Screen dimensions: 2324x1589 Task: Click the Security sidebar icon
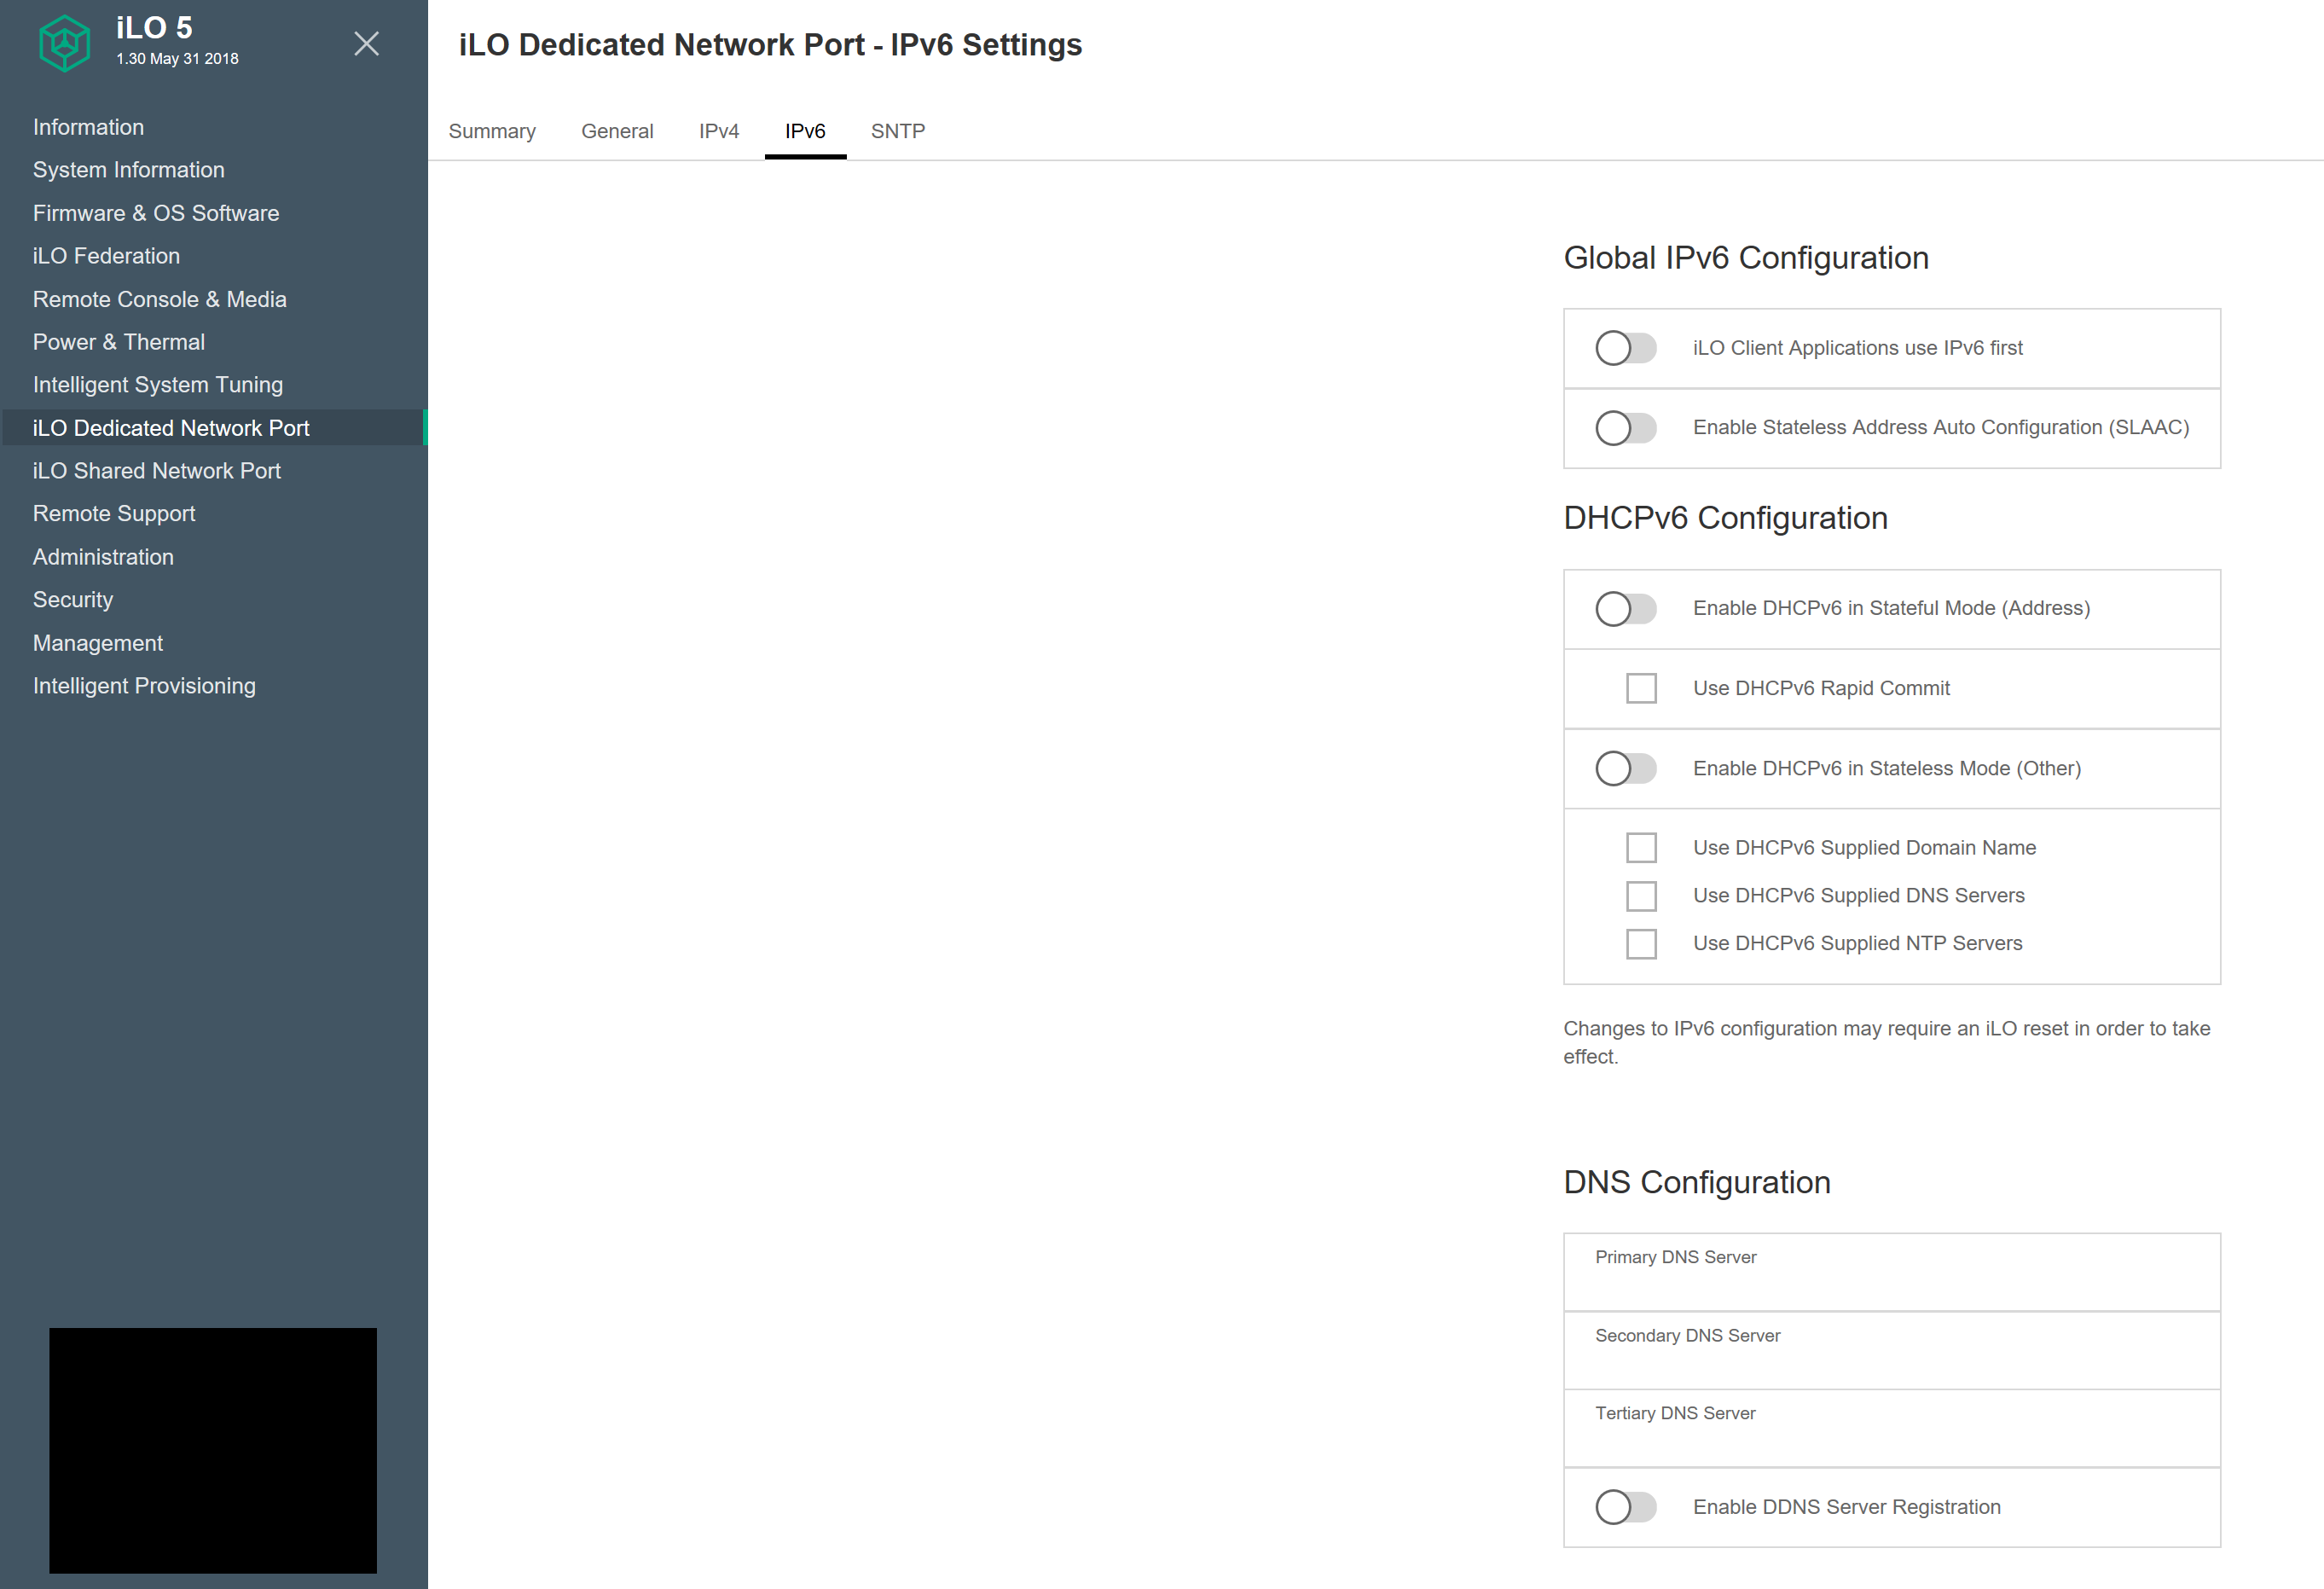(x=71, y=599)
